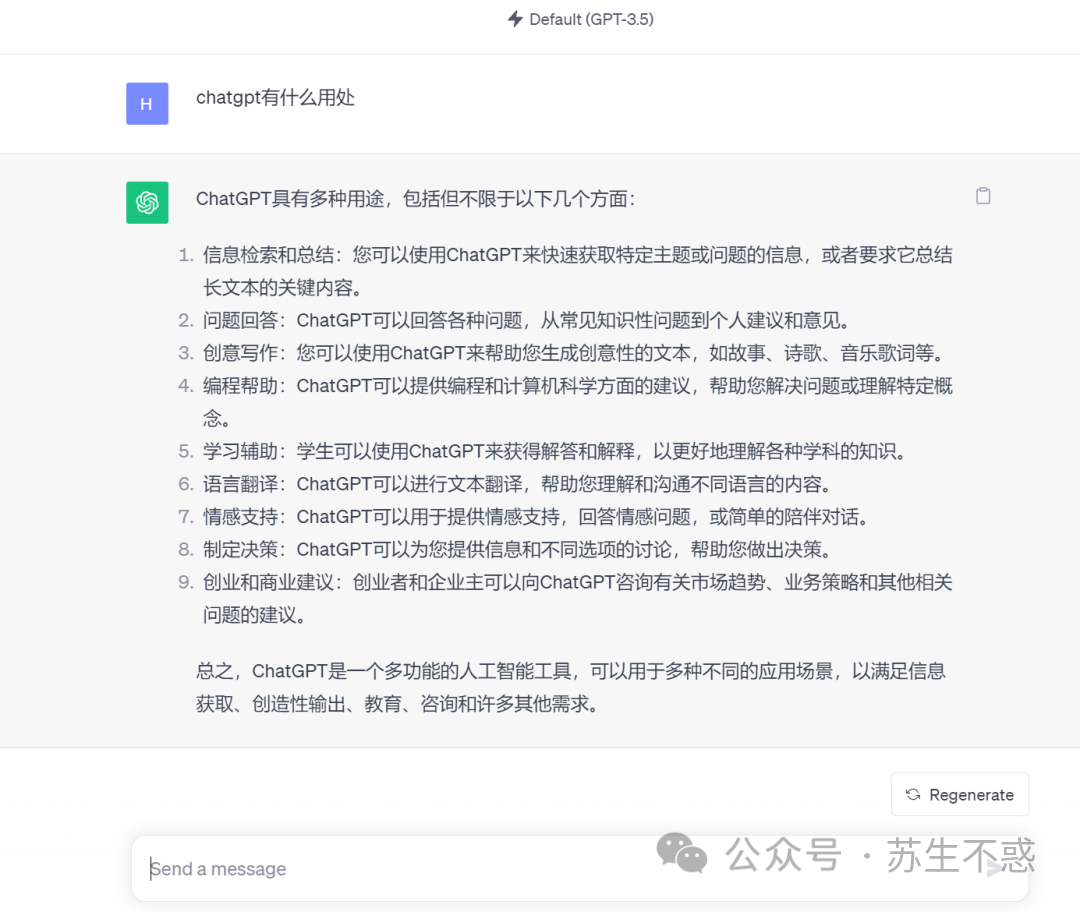Click the send arrow icon in message box

995,869
